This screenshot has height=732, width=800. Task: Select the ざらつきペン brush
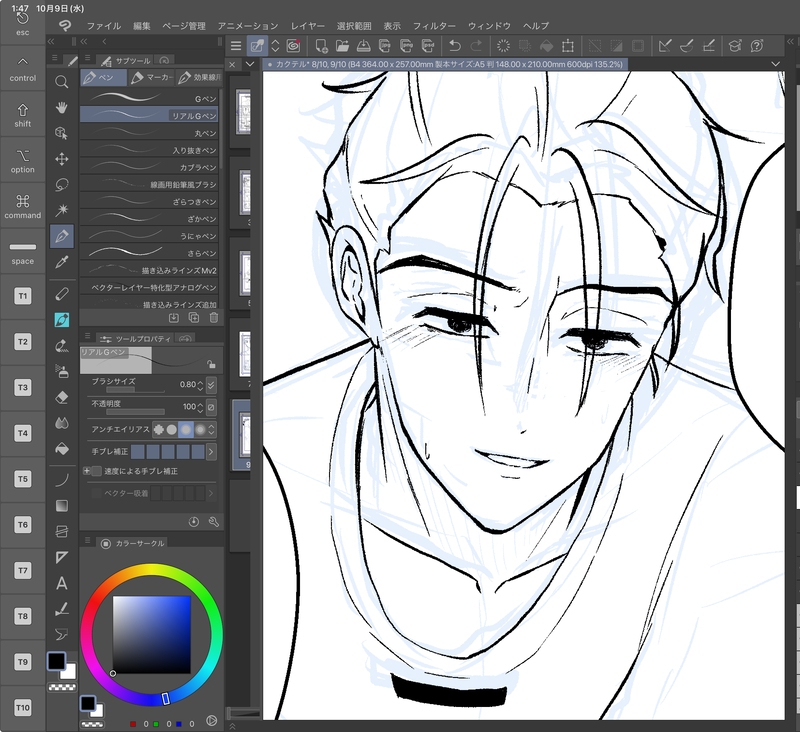click(x=149, y=201)
